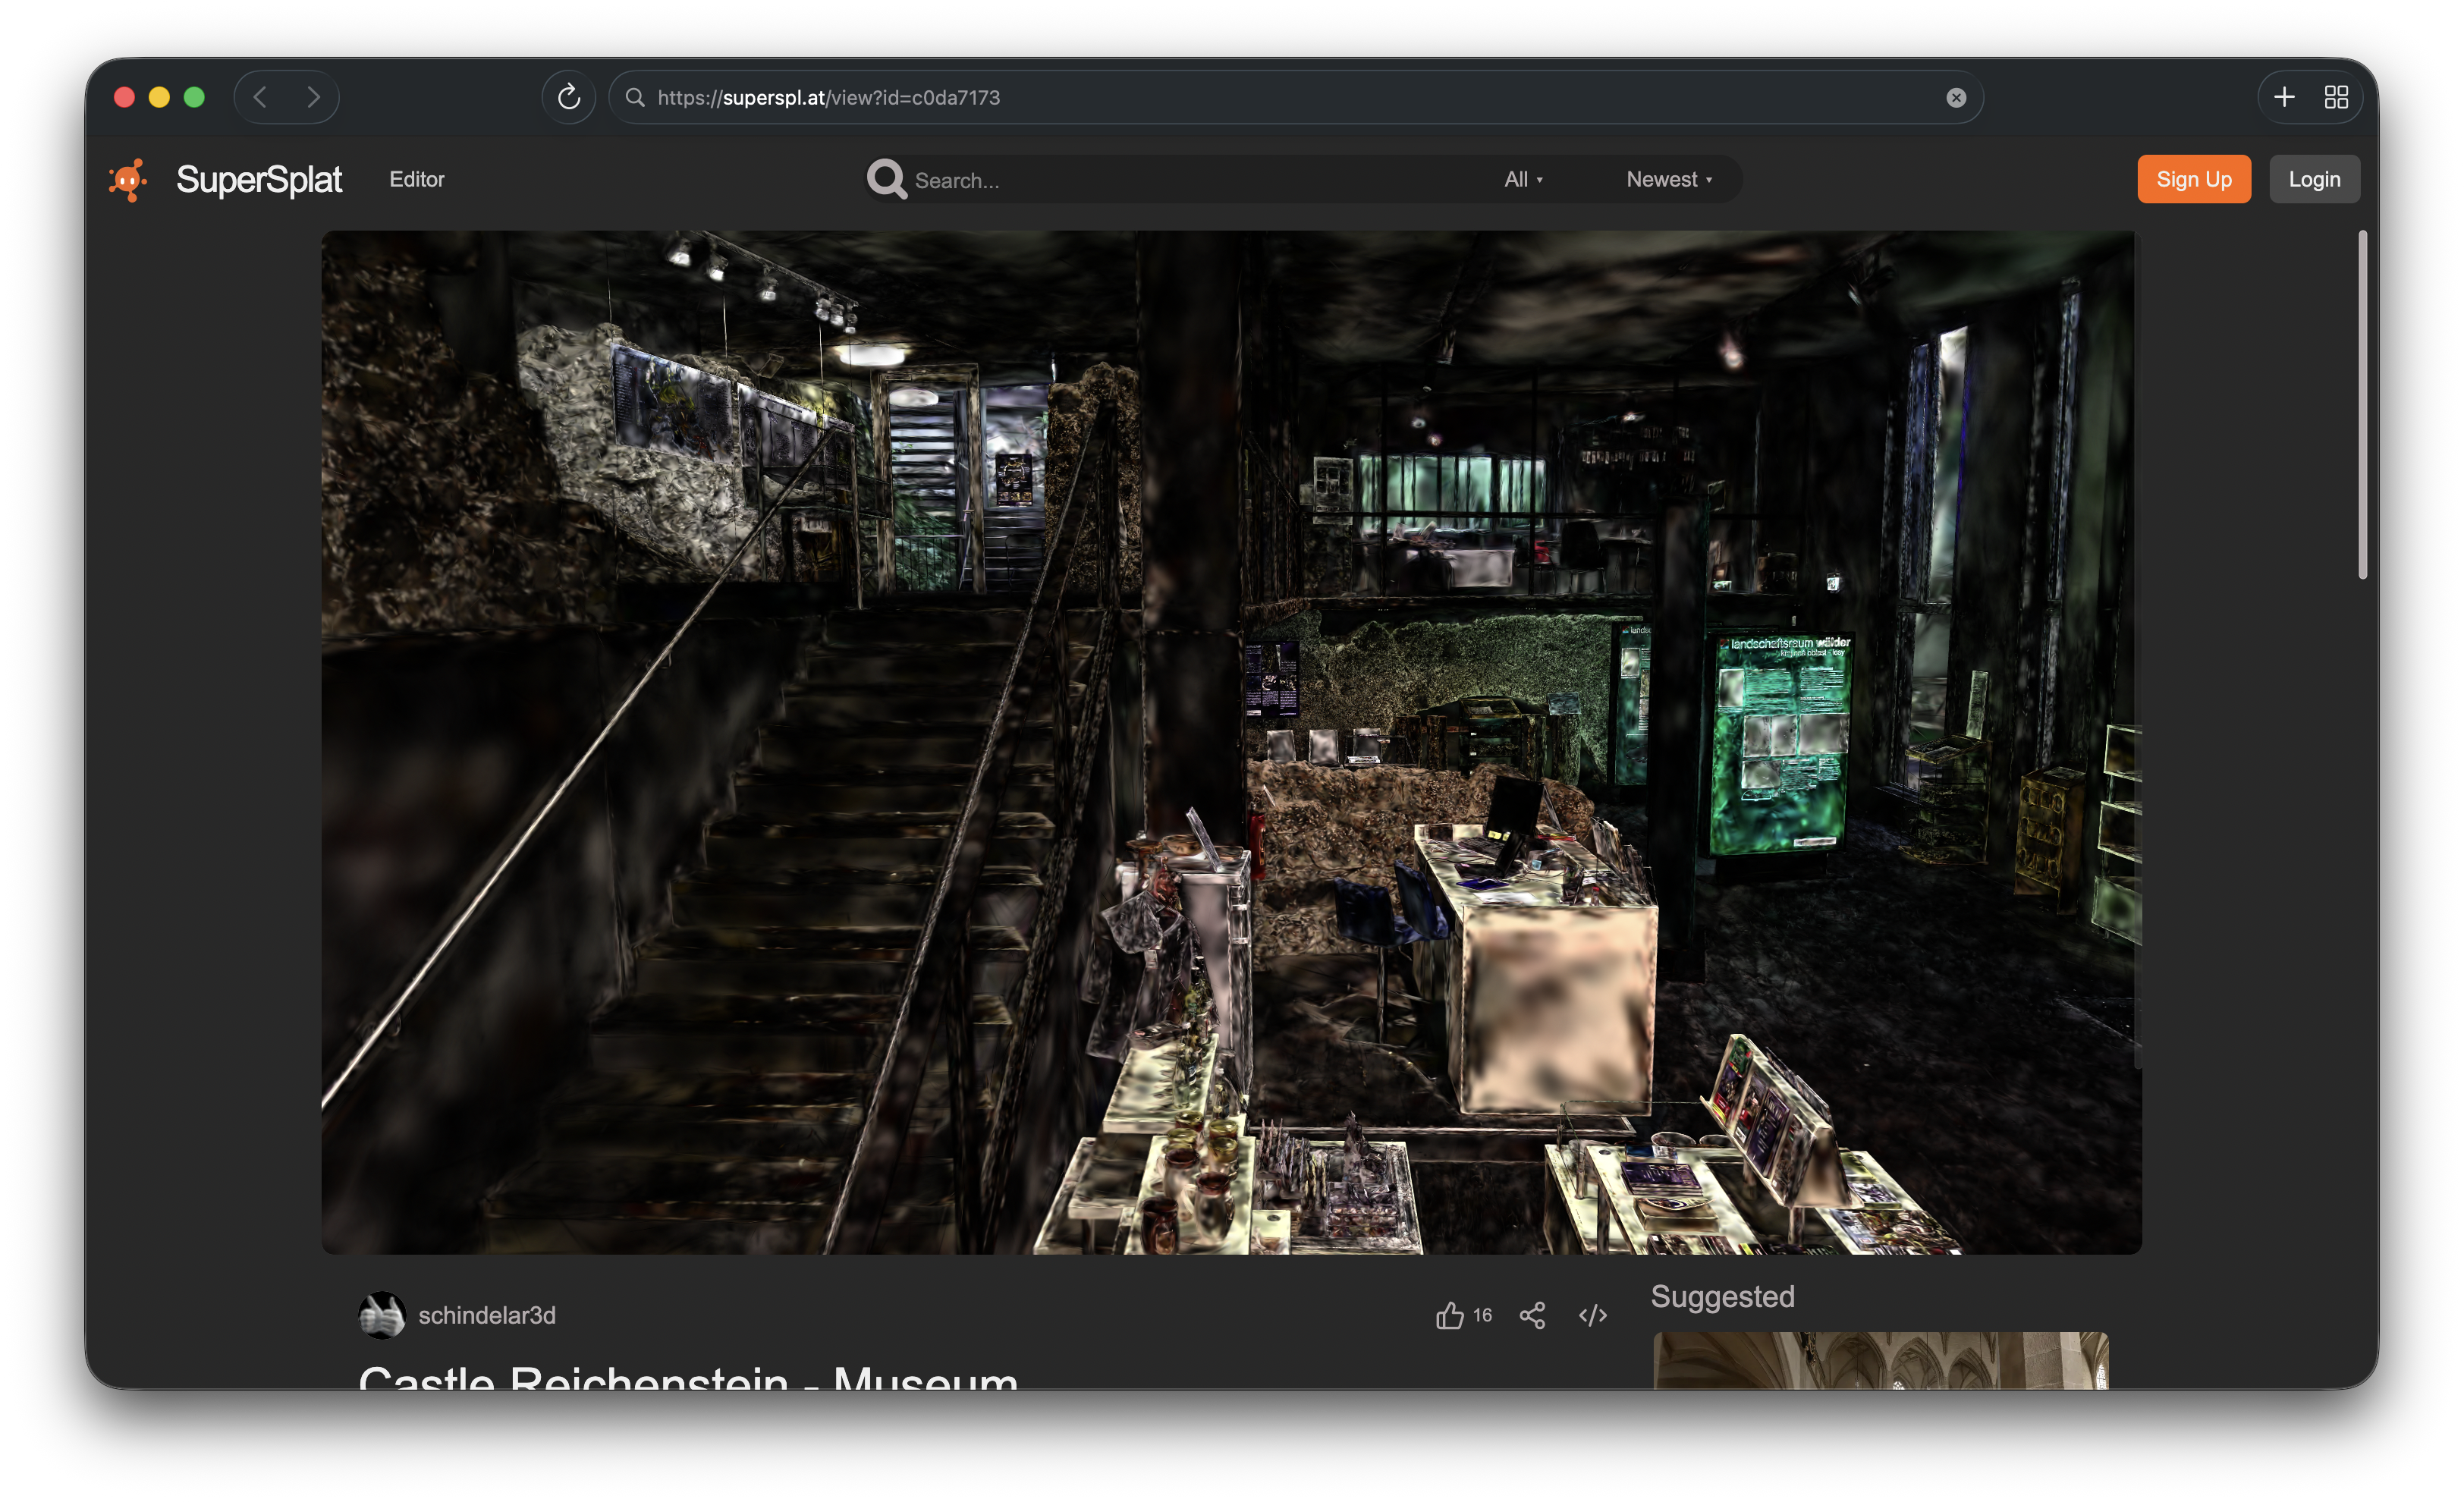Open new tab with plus icon
Image resolution: width=2464 pixels, height=1502 pixels.
pos(2284,97)
